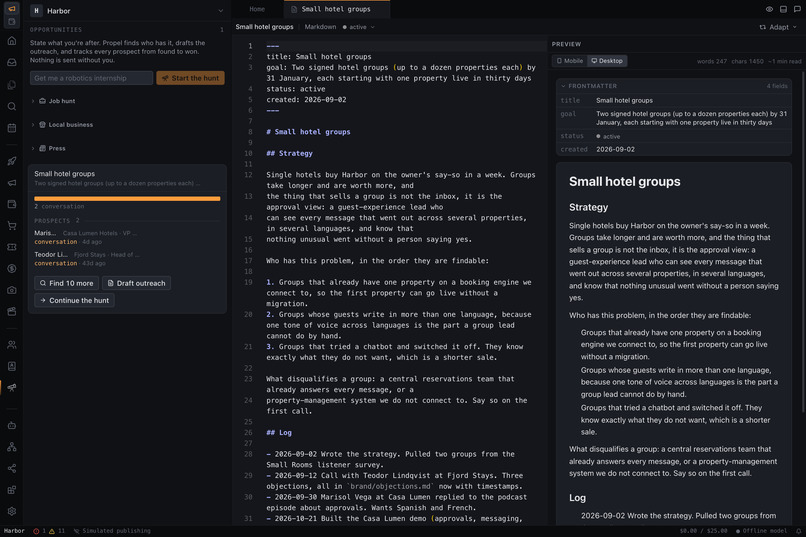Click Continue the hunt button

click(x=74, y=301)
